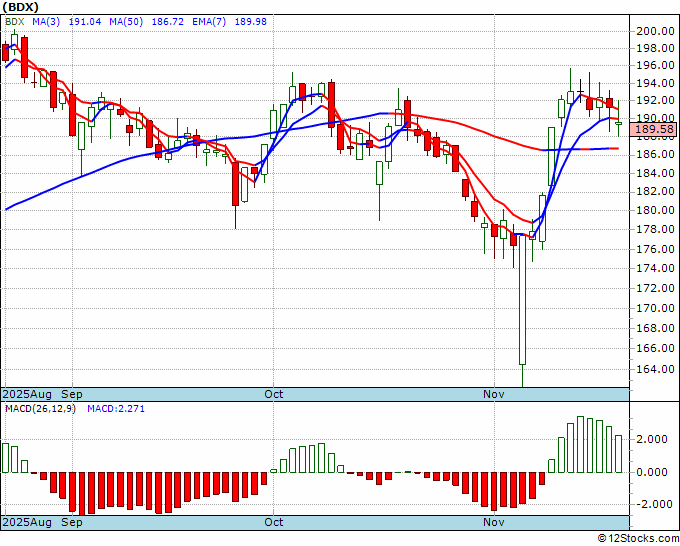Click the last MACD histogram bar
This screenshot has height=546, width=680.
618,454
